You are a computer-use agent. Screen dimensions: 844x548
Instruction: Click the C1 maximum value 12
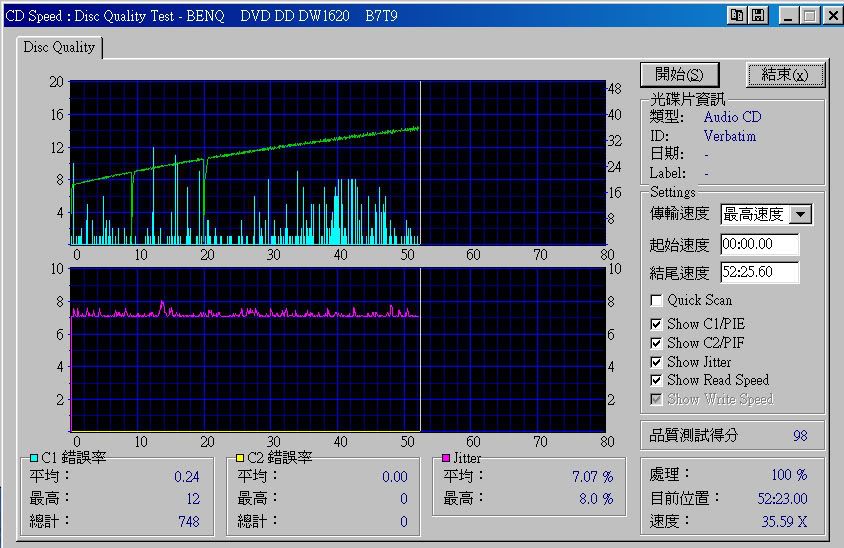point(193,499)
